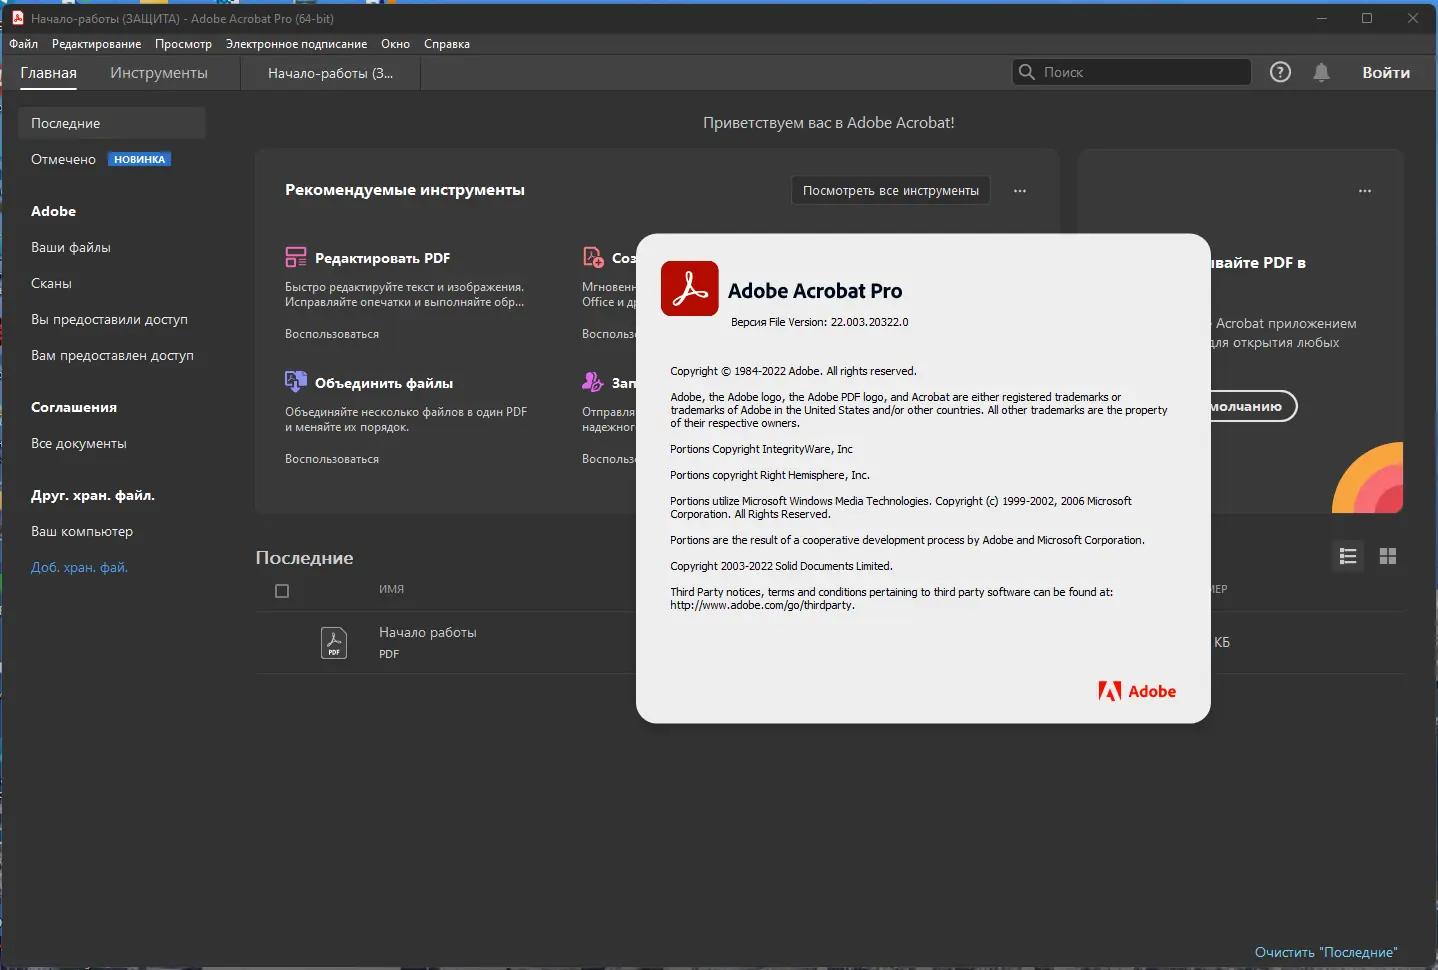Image resolution: width=1438 pixels, height=970 pixels.
Task: Click the Начало работы file name
Action: tap(428, 632)
